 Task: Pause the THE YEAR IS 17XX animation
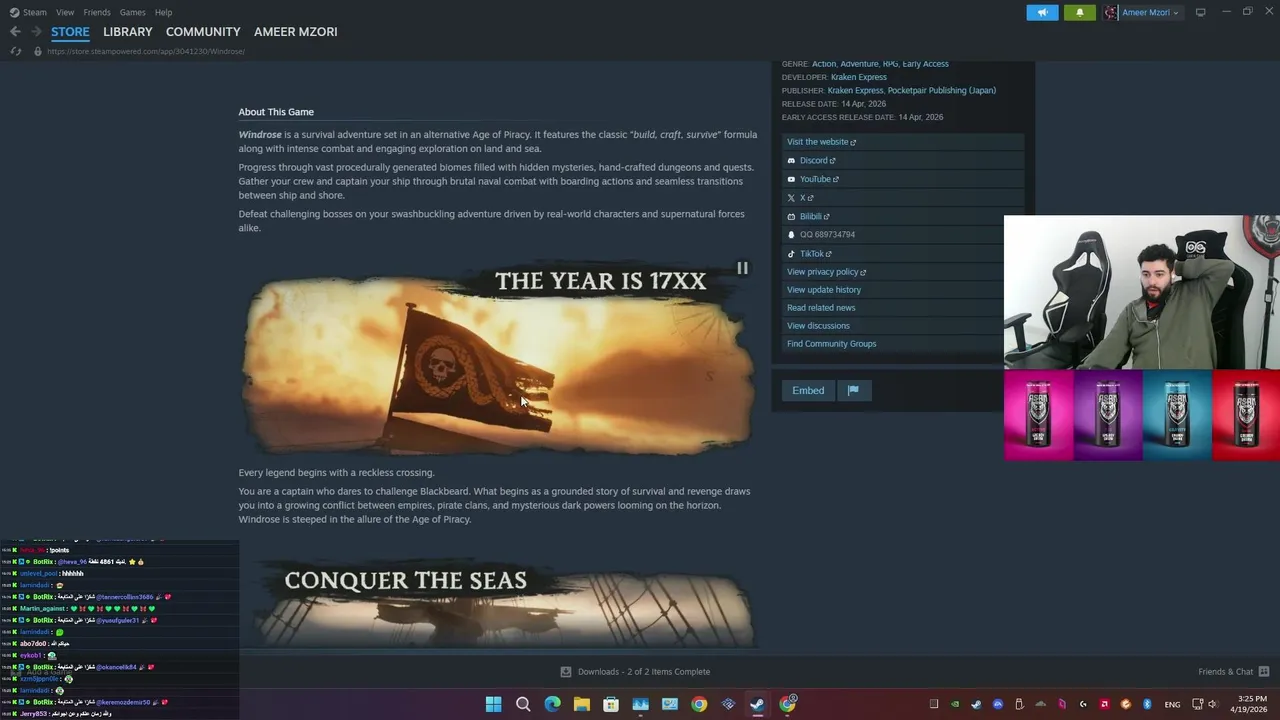[742, 268]
